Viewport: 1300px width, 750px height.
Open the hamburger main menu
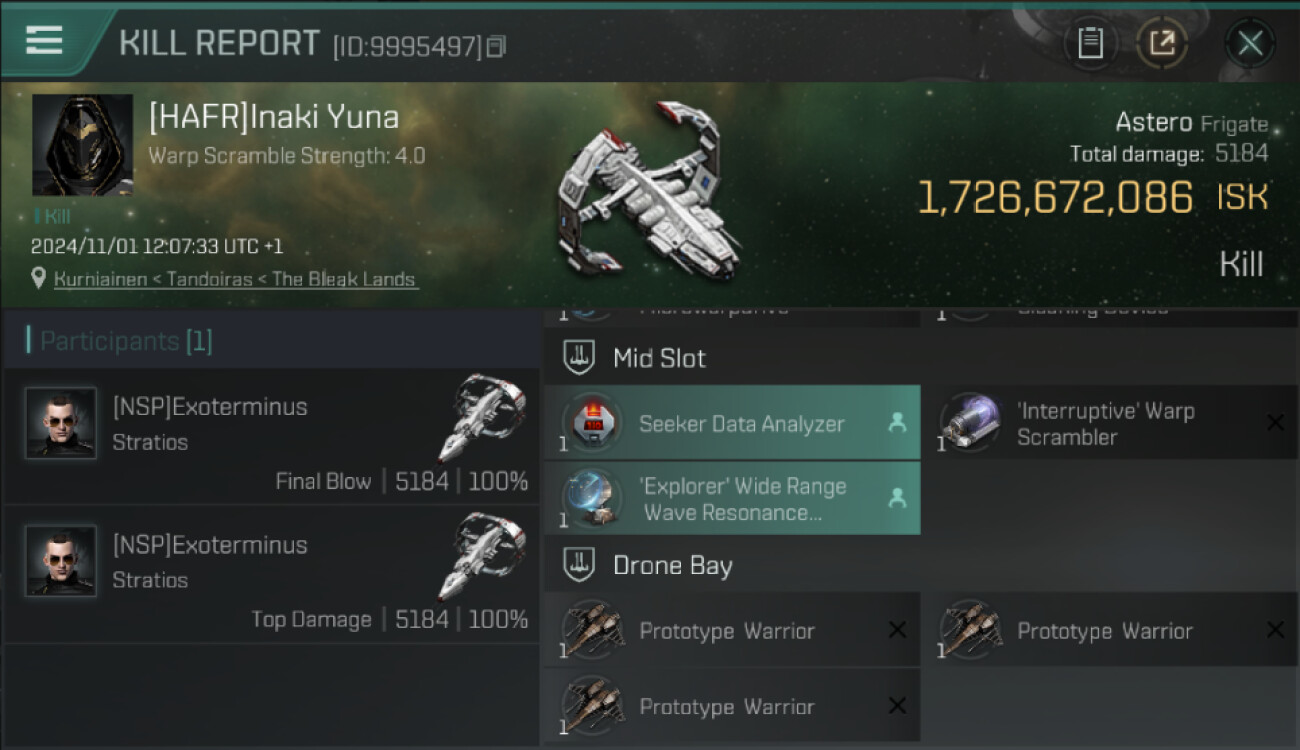tap(44, 40)
